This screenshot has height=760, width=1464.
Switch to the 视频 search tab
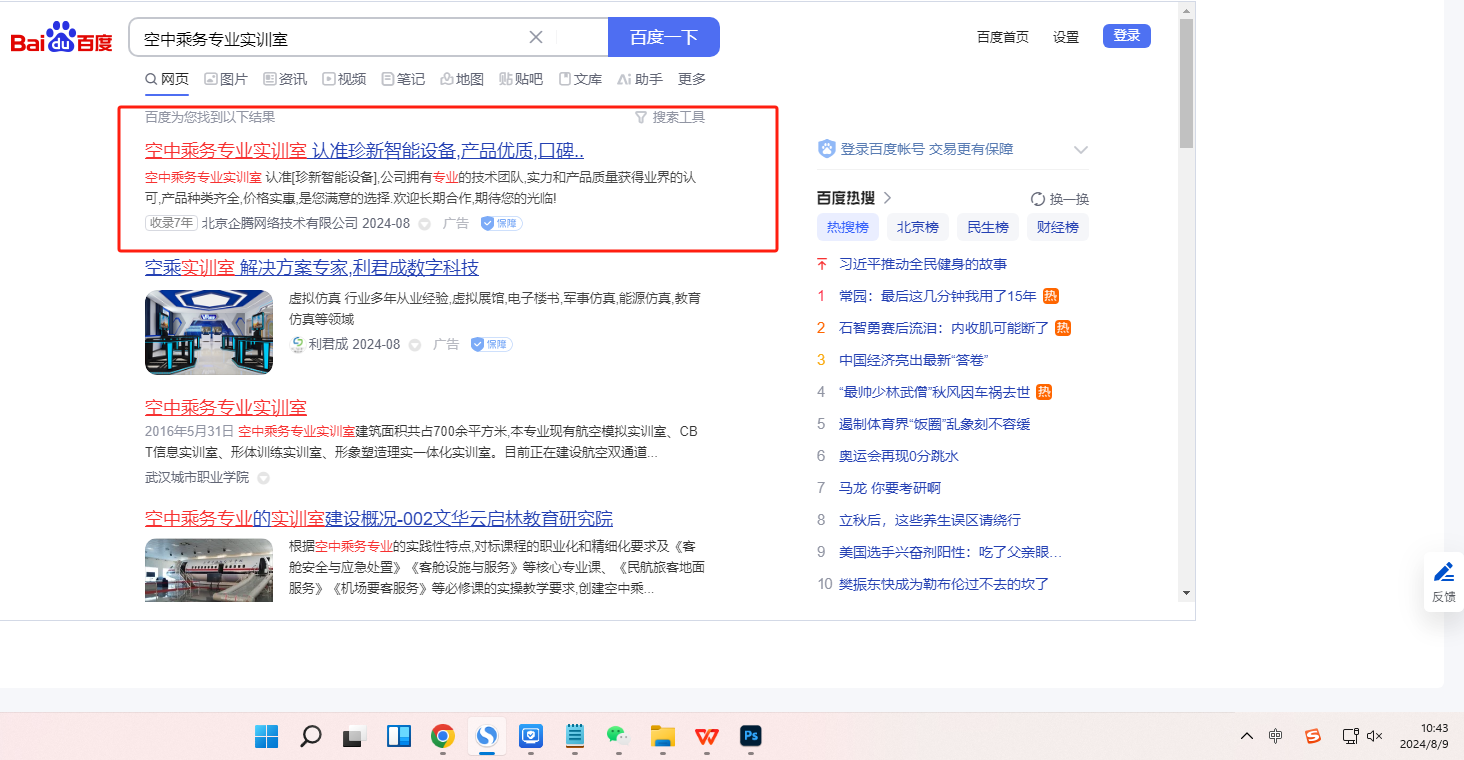click(344, 79)
